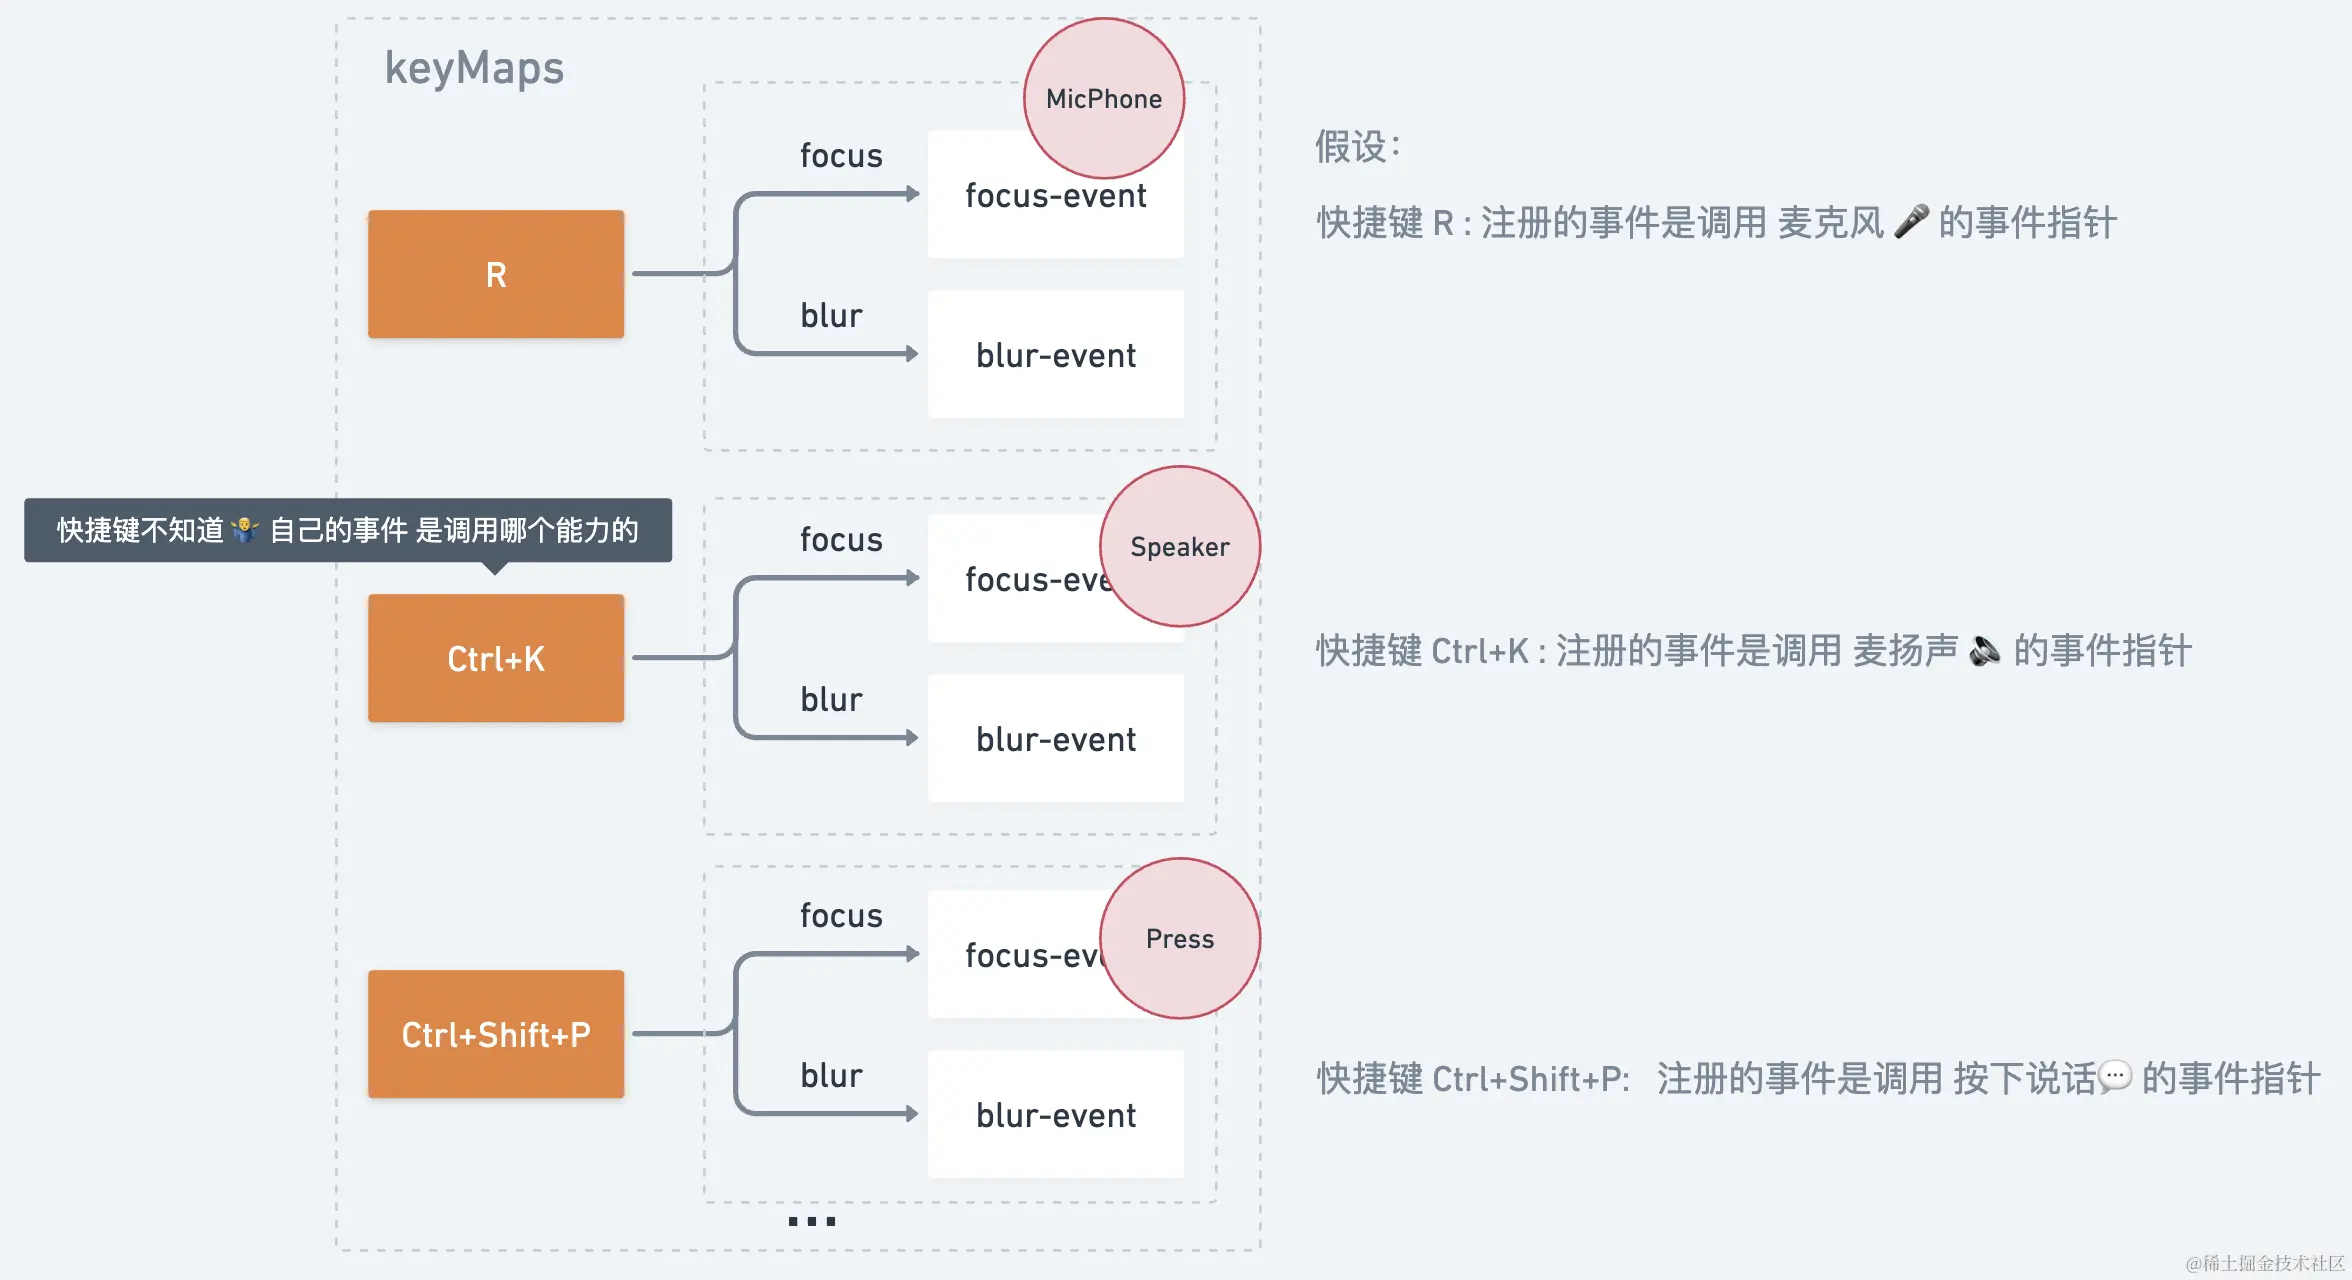2352x1280 pixels.
Task: Click the blur label in the R group
Action: click(x=831, y=315)
